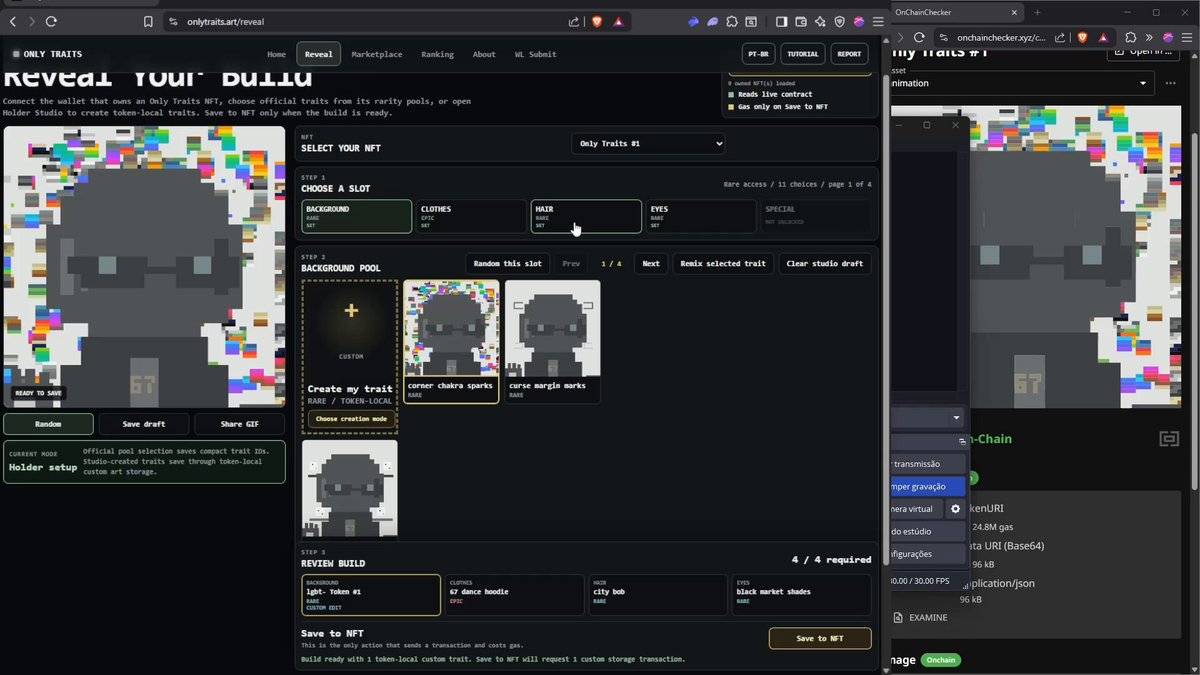Switch to the Marketplace nav tab
This screenshot has width=1200, height=675.
pos(377,54)
